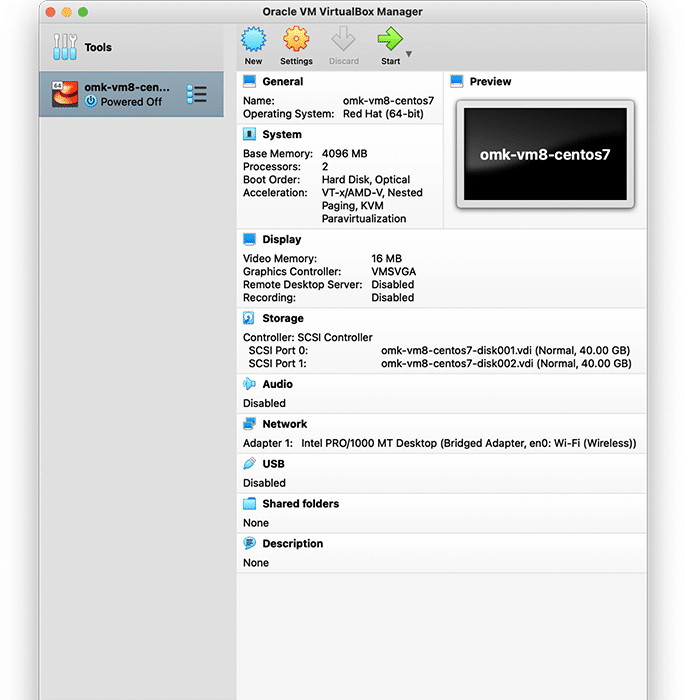Click the Preview section icon

[x=457, y=81]
